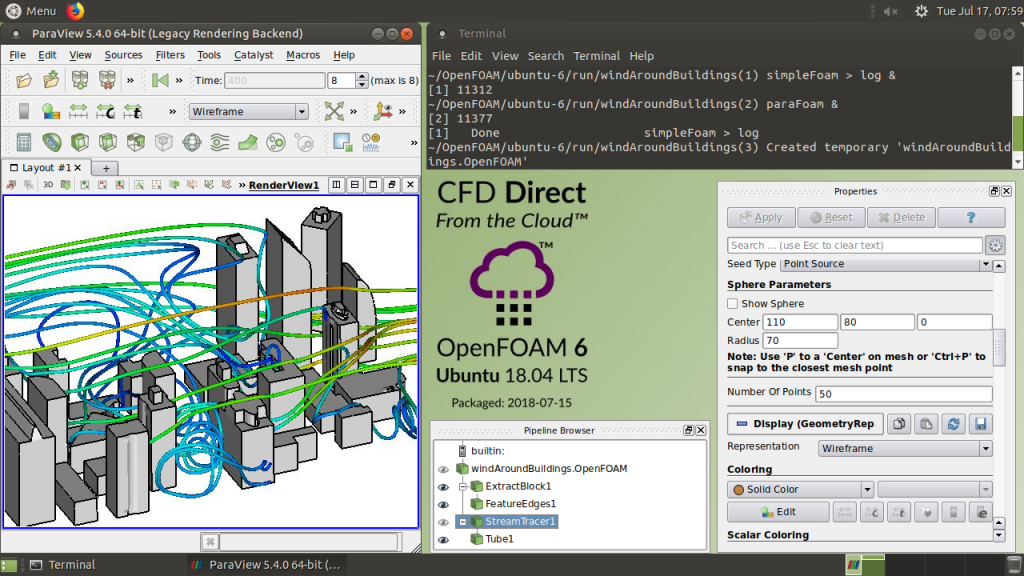Click the Delete button
1024x576 pixels.
(901, 217)
